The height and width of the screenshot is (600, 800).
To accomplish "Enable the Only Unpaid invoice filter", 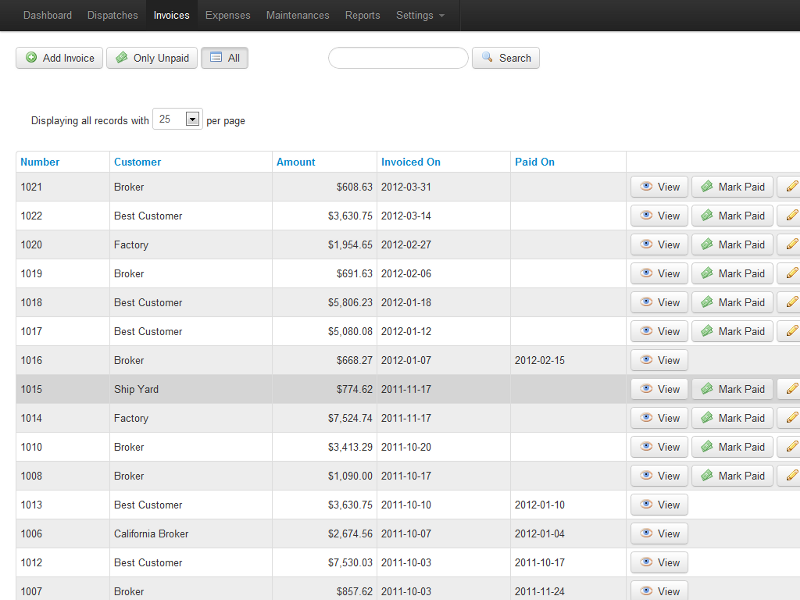I will click(151, 58).
